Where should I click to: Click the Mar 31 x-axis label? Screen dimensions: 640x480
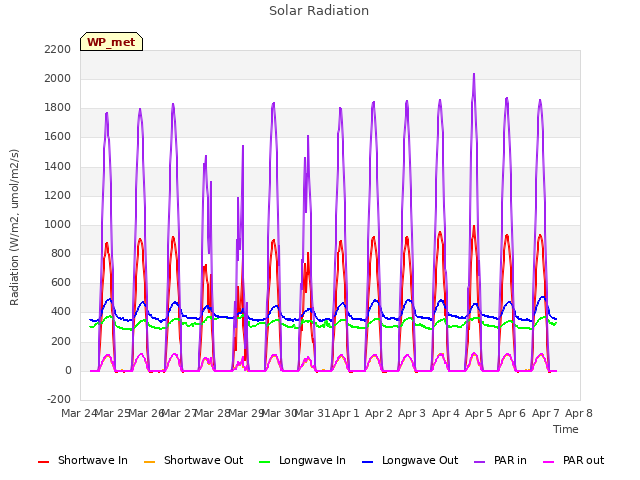tap(313, 413)
